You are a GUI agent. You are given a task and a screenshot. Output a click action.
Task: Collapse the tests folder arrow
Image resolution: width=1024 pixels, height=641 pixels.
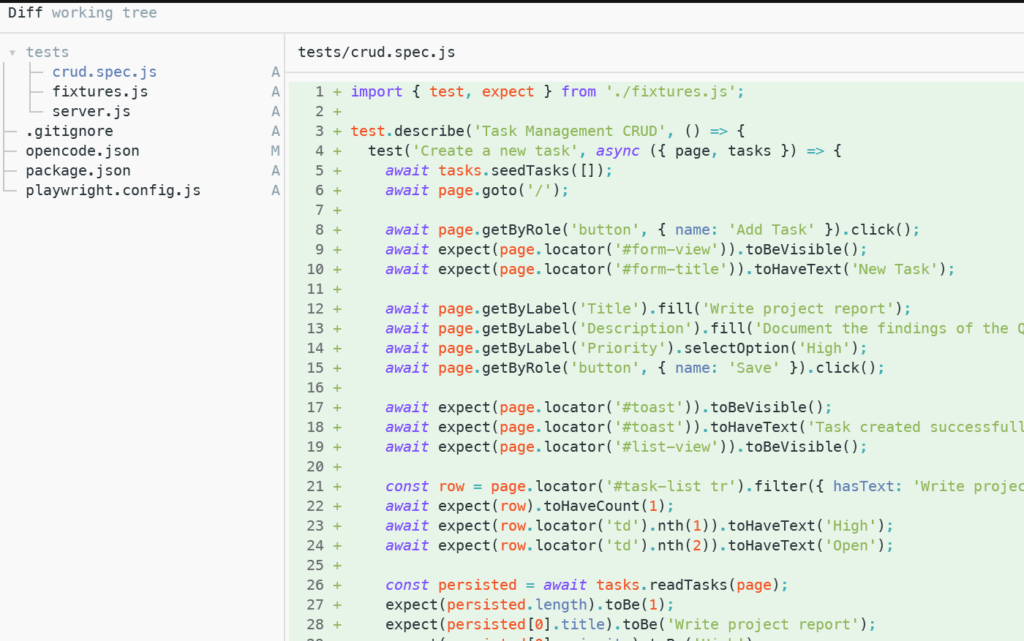pos(12,52)
